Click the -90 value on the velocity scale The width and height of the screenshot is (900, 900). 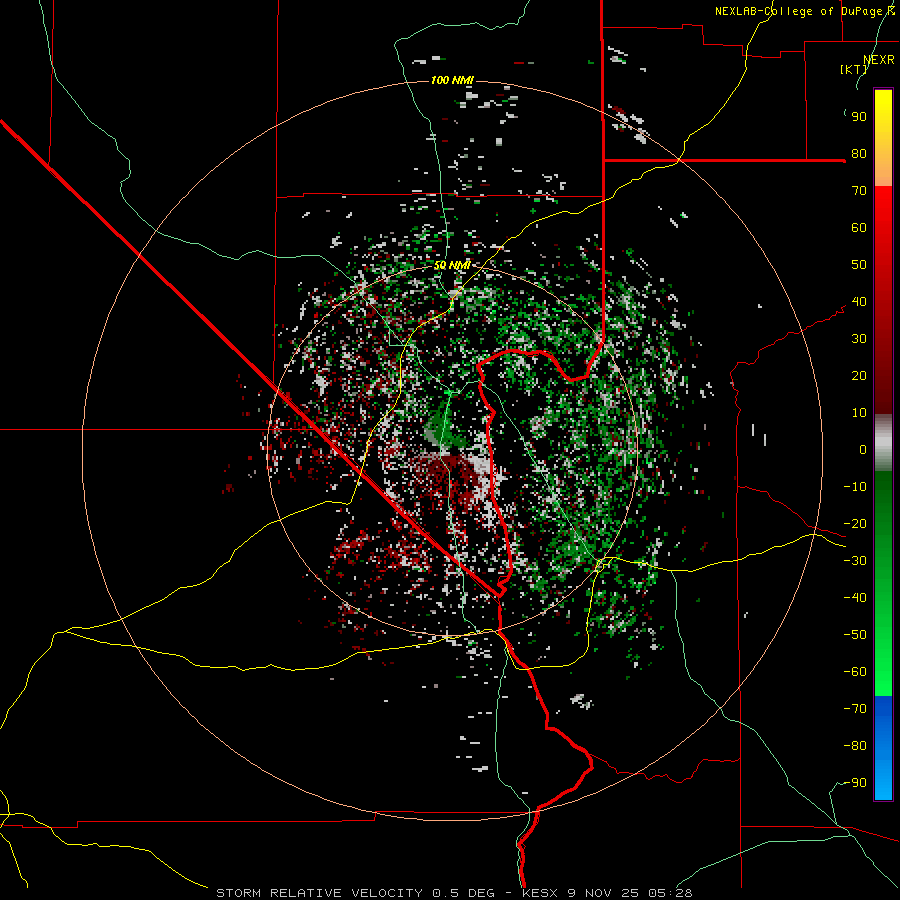tap(855, 783)
